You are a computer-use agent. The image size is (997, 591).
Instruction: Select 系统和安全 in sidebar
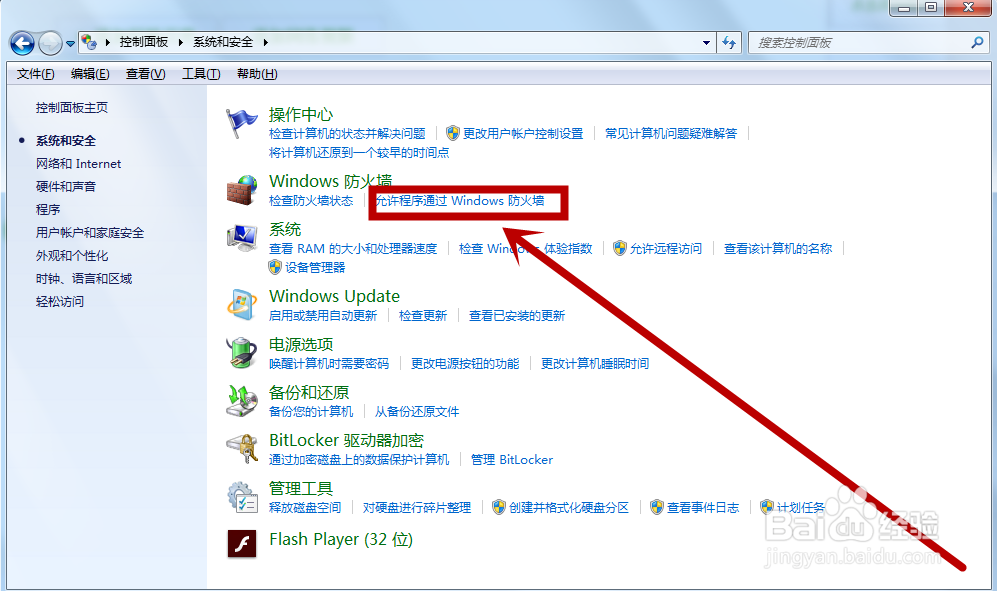pyautogui.click(x=66, y=141)
